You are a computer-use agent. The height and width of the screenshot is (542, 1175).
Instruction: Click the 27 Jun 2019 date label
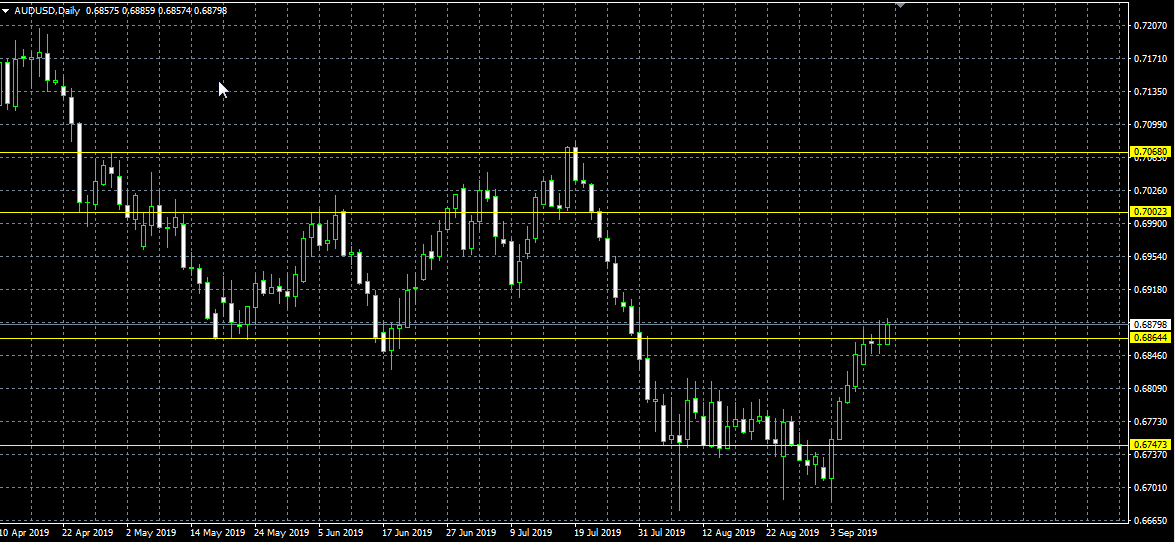(x=471, y=533)
